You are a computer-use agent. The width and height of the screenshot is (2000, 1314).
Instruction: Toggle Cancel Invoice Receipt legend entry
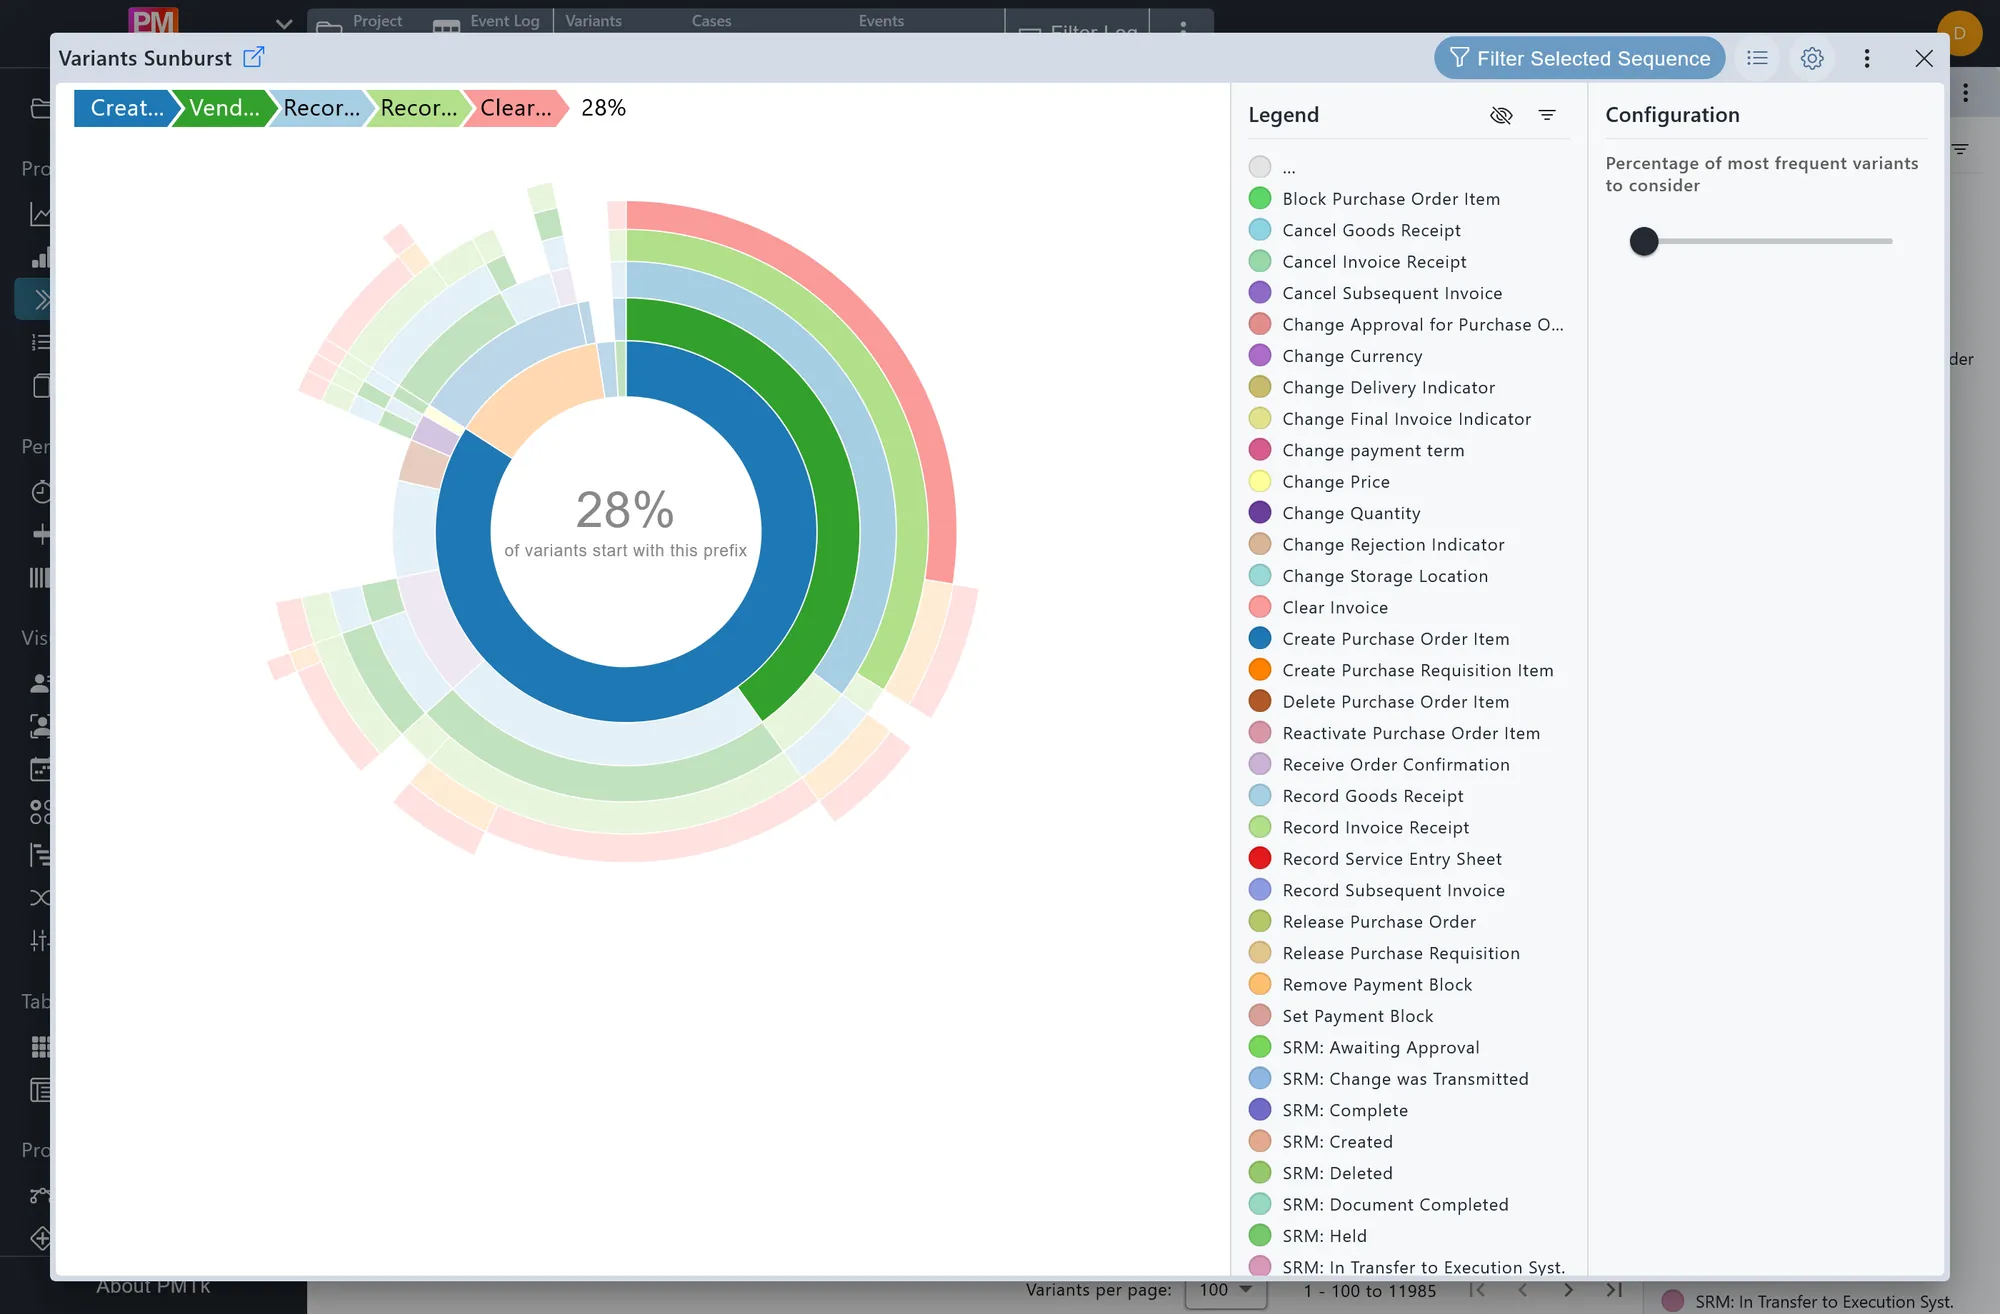(x=1358, y=262)
